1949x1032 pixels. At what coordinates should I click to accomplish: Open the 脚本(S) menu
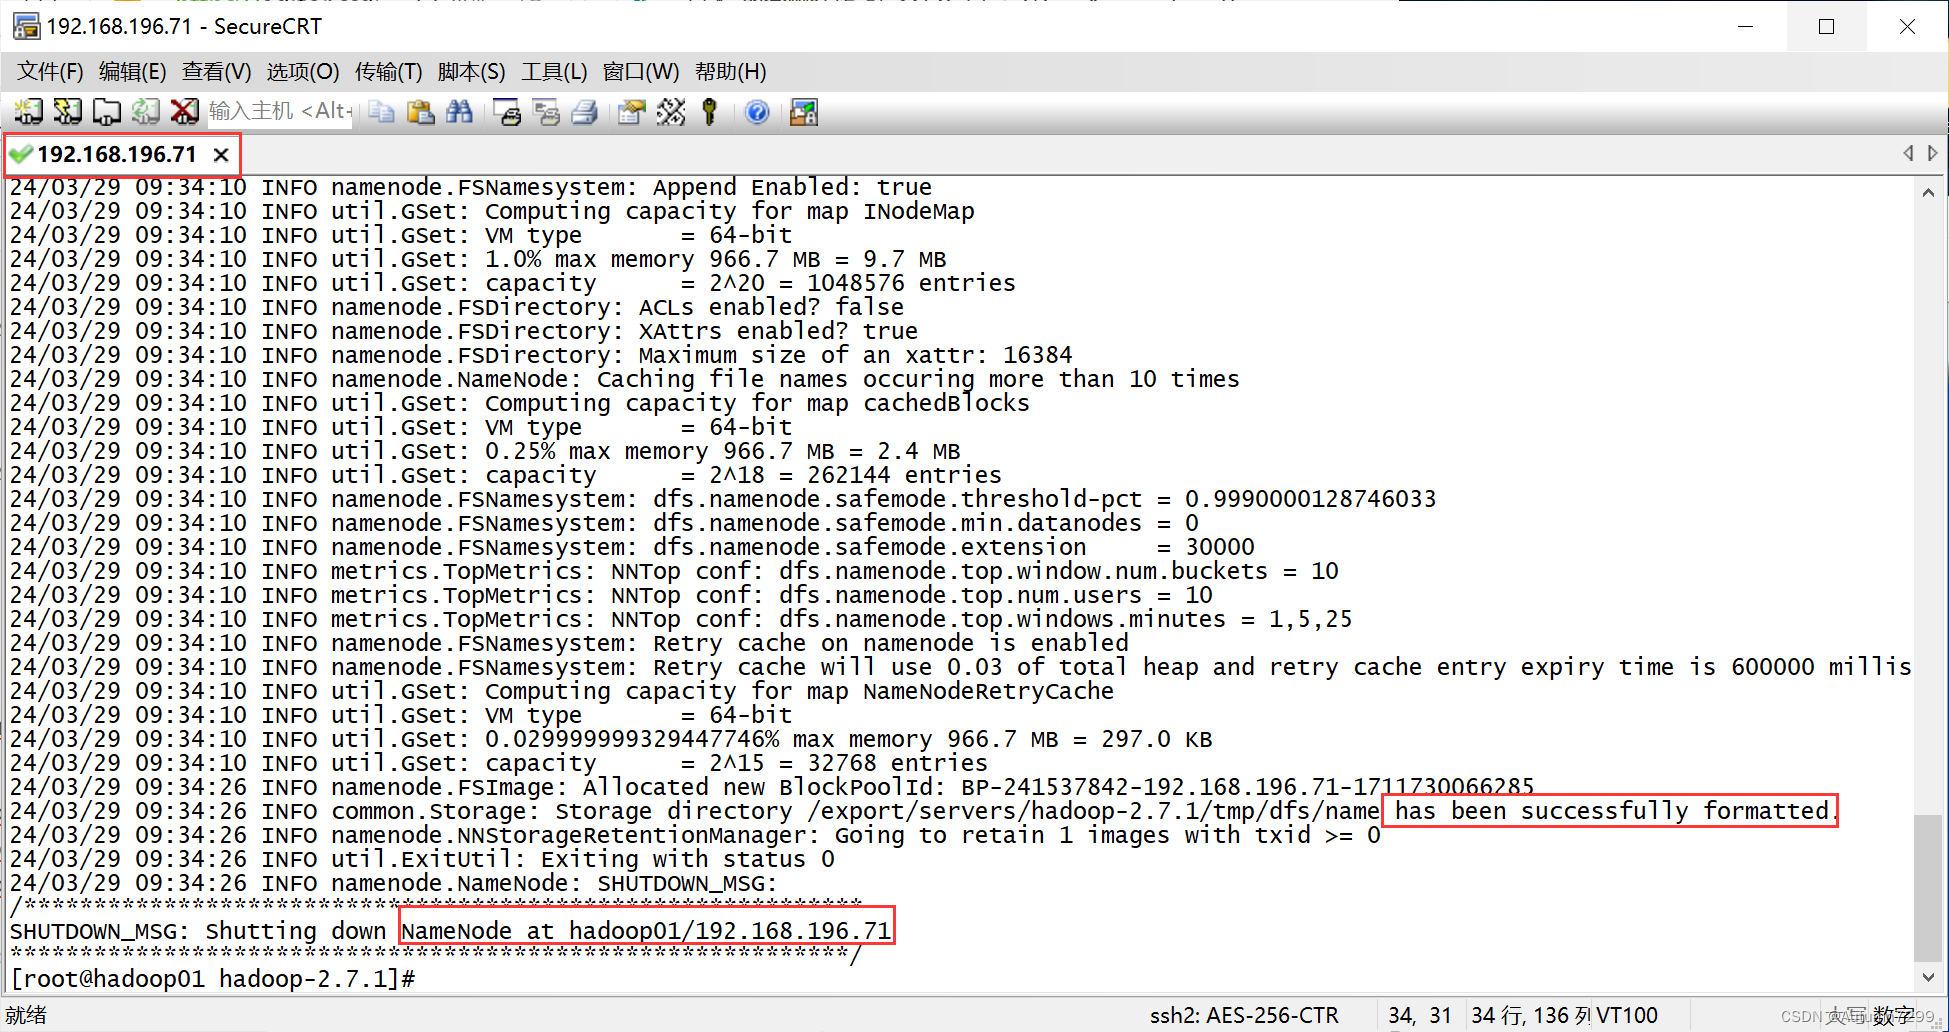pyautogui.click(x=471, y=72)
